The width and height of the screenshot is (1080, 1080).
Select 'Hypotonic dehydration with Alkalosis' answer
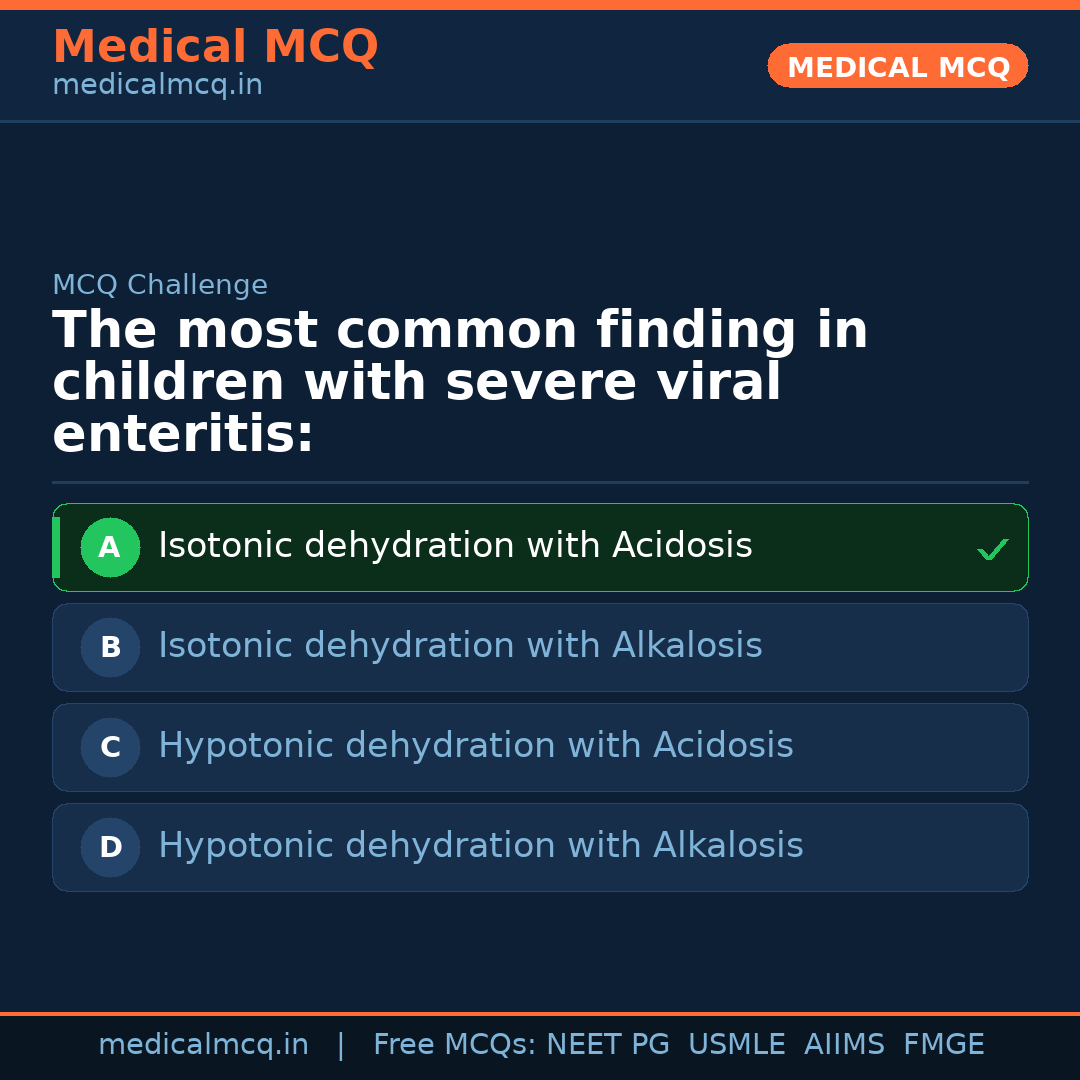[x=480, y=846]
